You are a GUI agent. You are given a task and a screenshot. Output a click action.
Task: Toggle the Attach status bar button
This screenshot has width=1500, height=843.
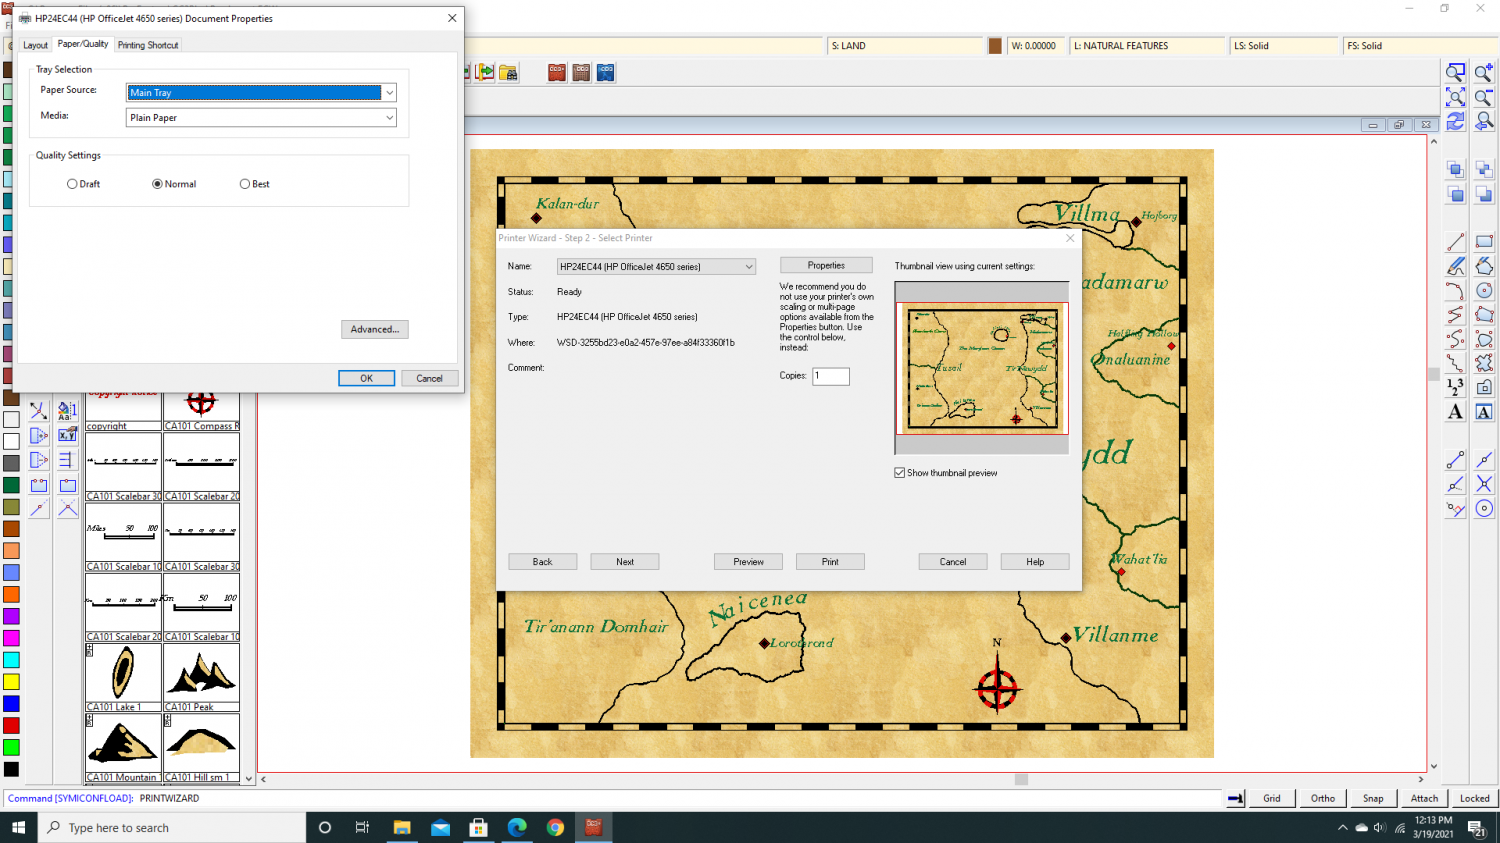pyautogui.click(x=1424, y=798)
